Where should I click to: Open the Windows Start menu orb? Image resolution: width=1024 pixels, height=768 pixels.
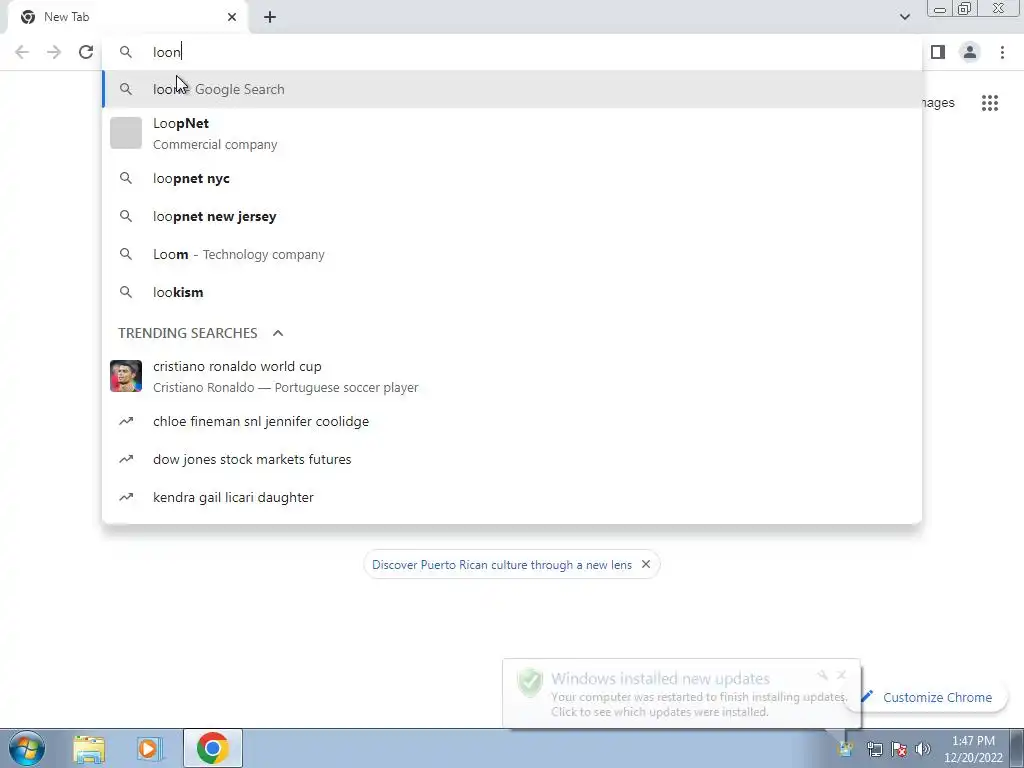tap(27, 748)
